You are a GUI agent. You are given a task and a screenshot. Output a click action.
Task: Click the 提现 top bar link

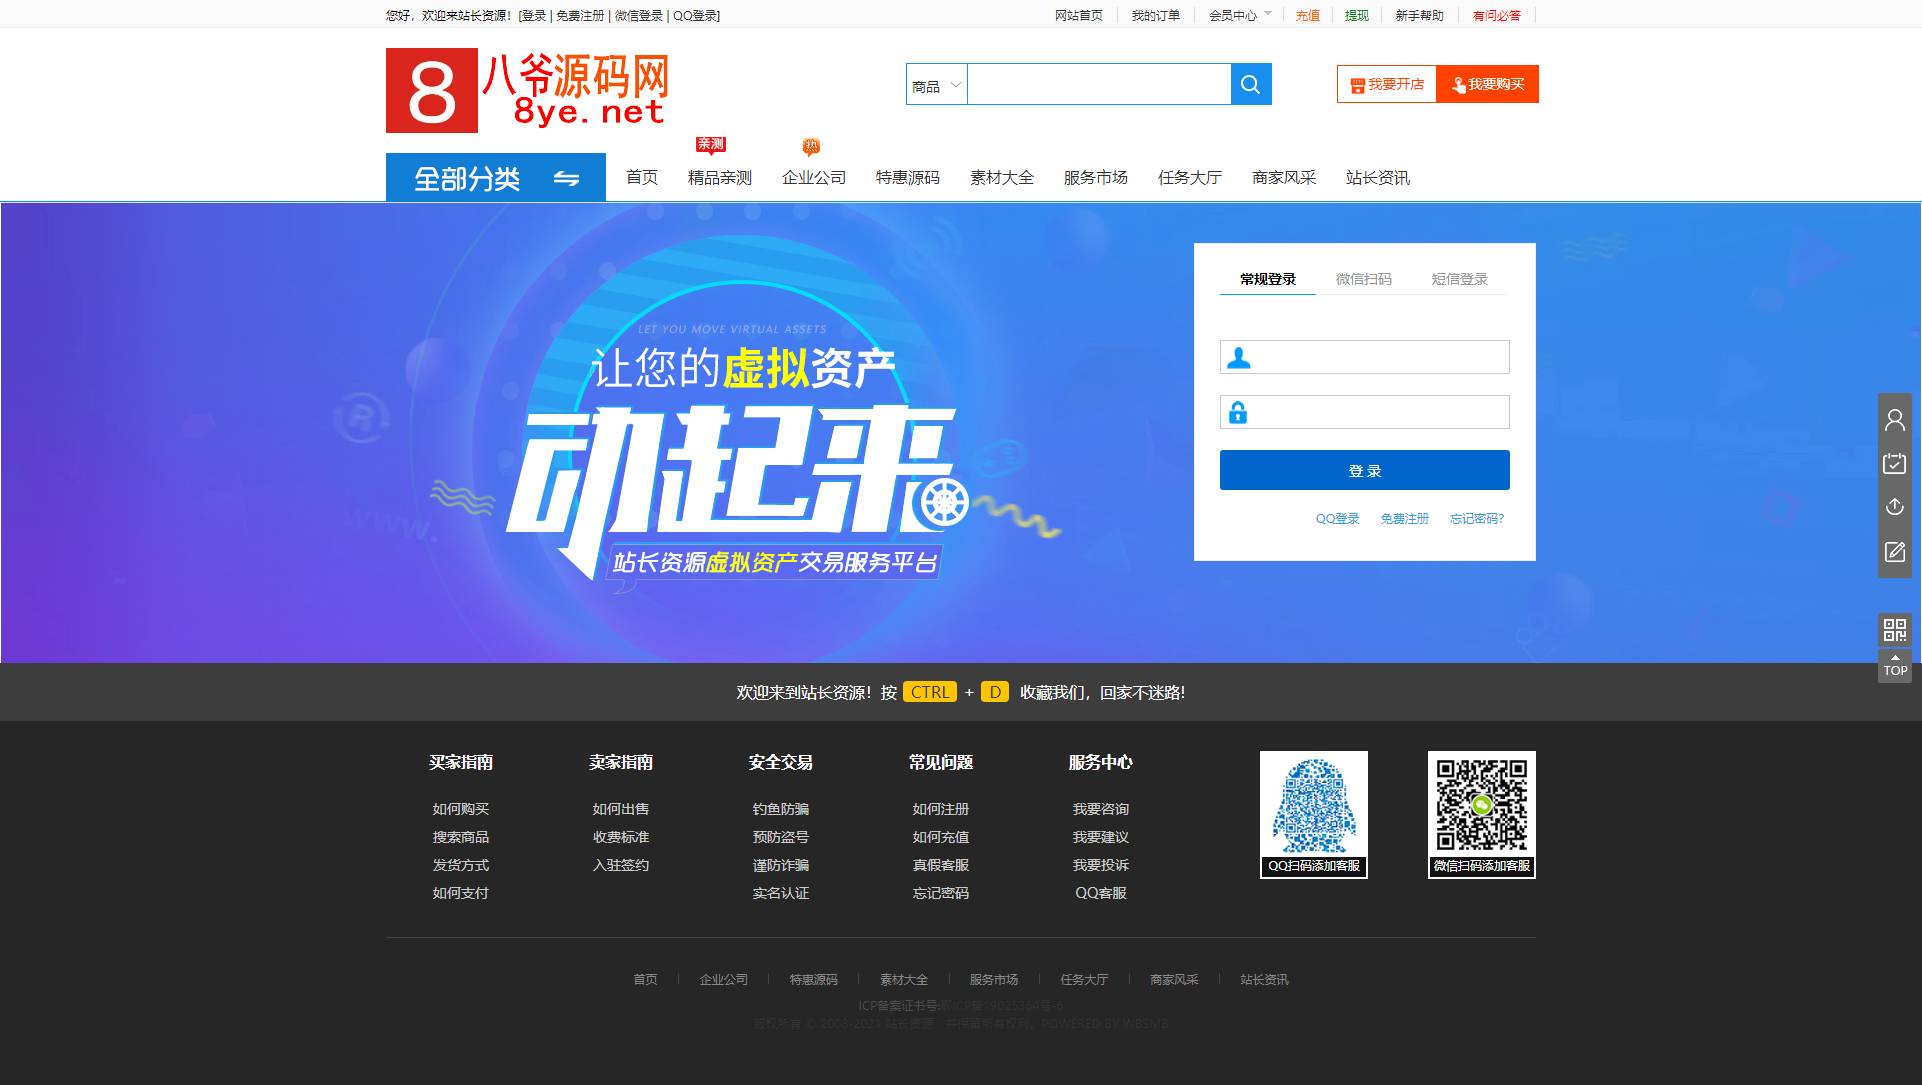[1357, 16]
